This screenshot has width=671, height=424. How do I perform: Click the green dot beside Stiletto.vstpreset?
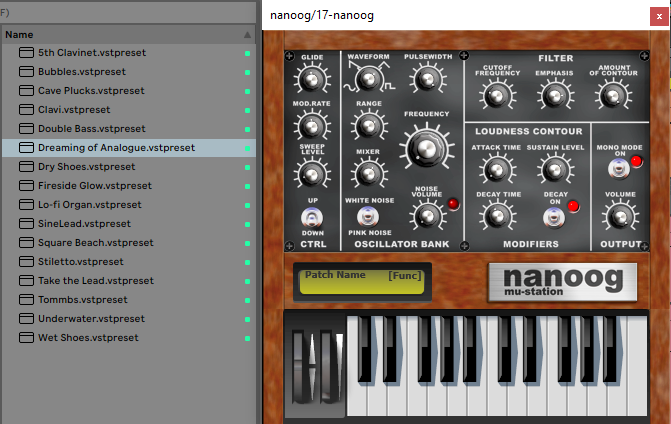pyautogui.click(x=247, y=262)
